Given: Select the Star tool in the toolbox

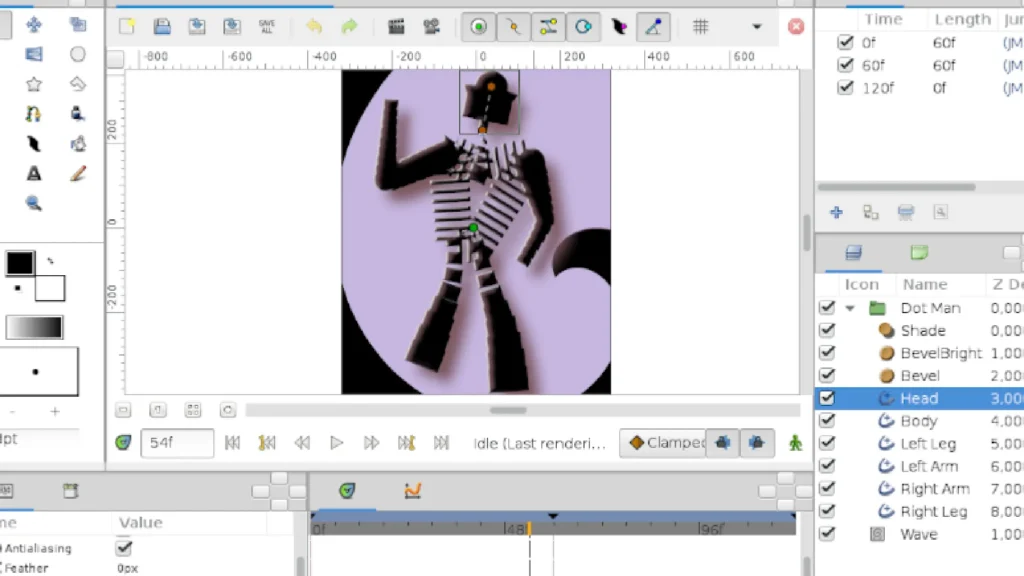Looking at the screenshot, I should coord(33,84).
